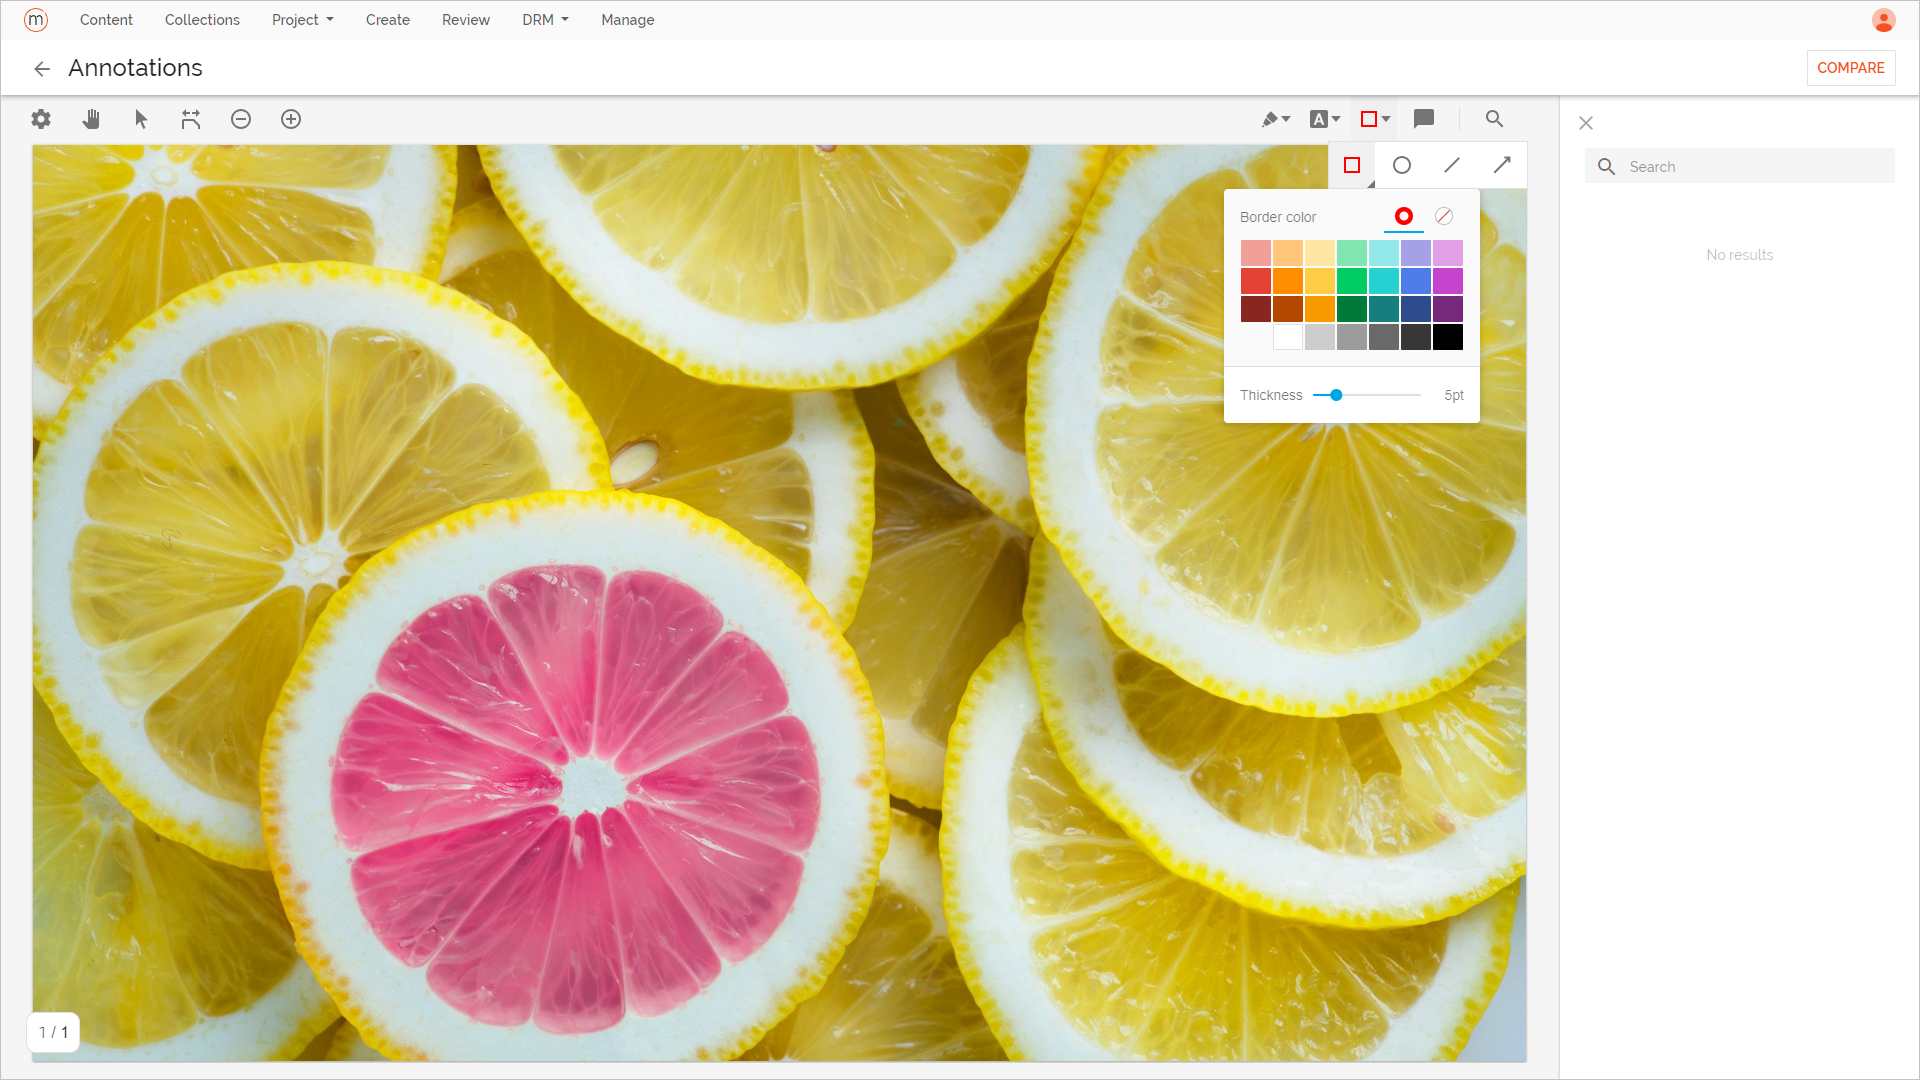Pick the light pink color swatch
The height and width of the screenshot is (1080, 1920).
click(1256, 253)
